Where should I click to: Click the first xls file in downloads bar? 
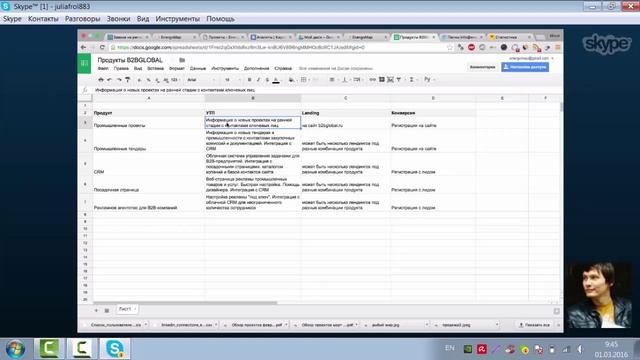(117, 325)
